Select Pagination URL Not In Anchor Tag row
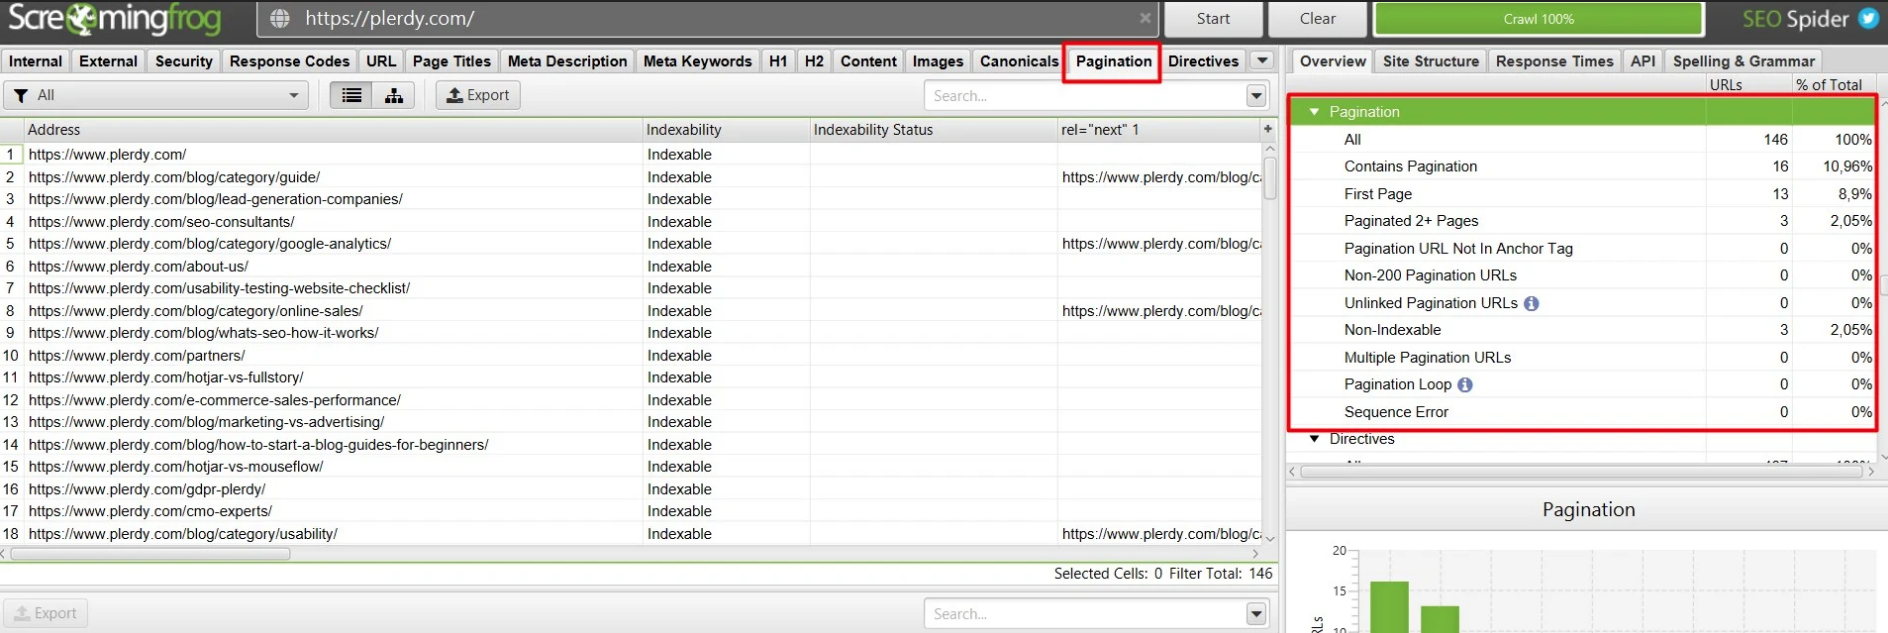1888x633 pixels. click(1582, 248)
